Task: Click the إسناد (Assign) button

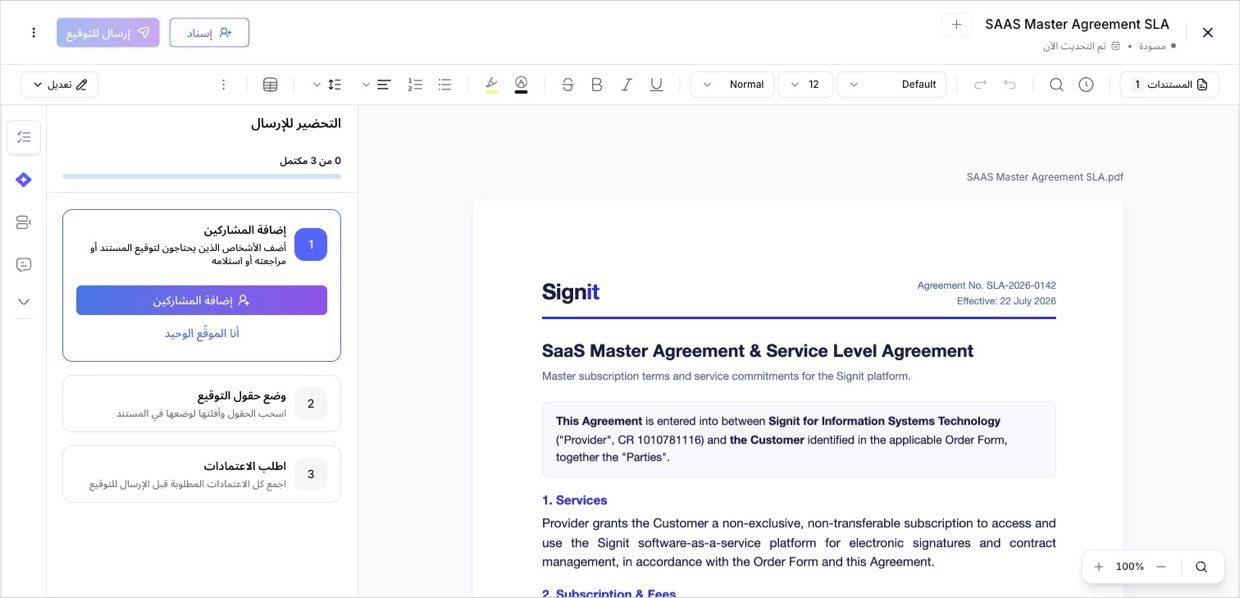Action: [209, 33]
